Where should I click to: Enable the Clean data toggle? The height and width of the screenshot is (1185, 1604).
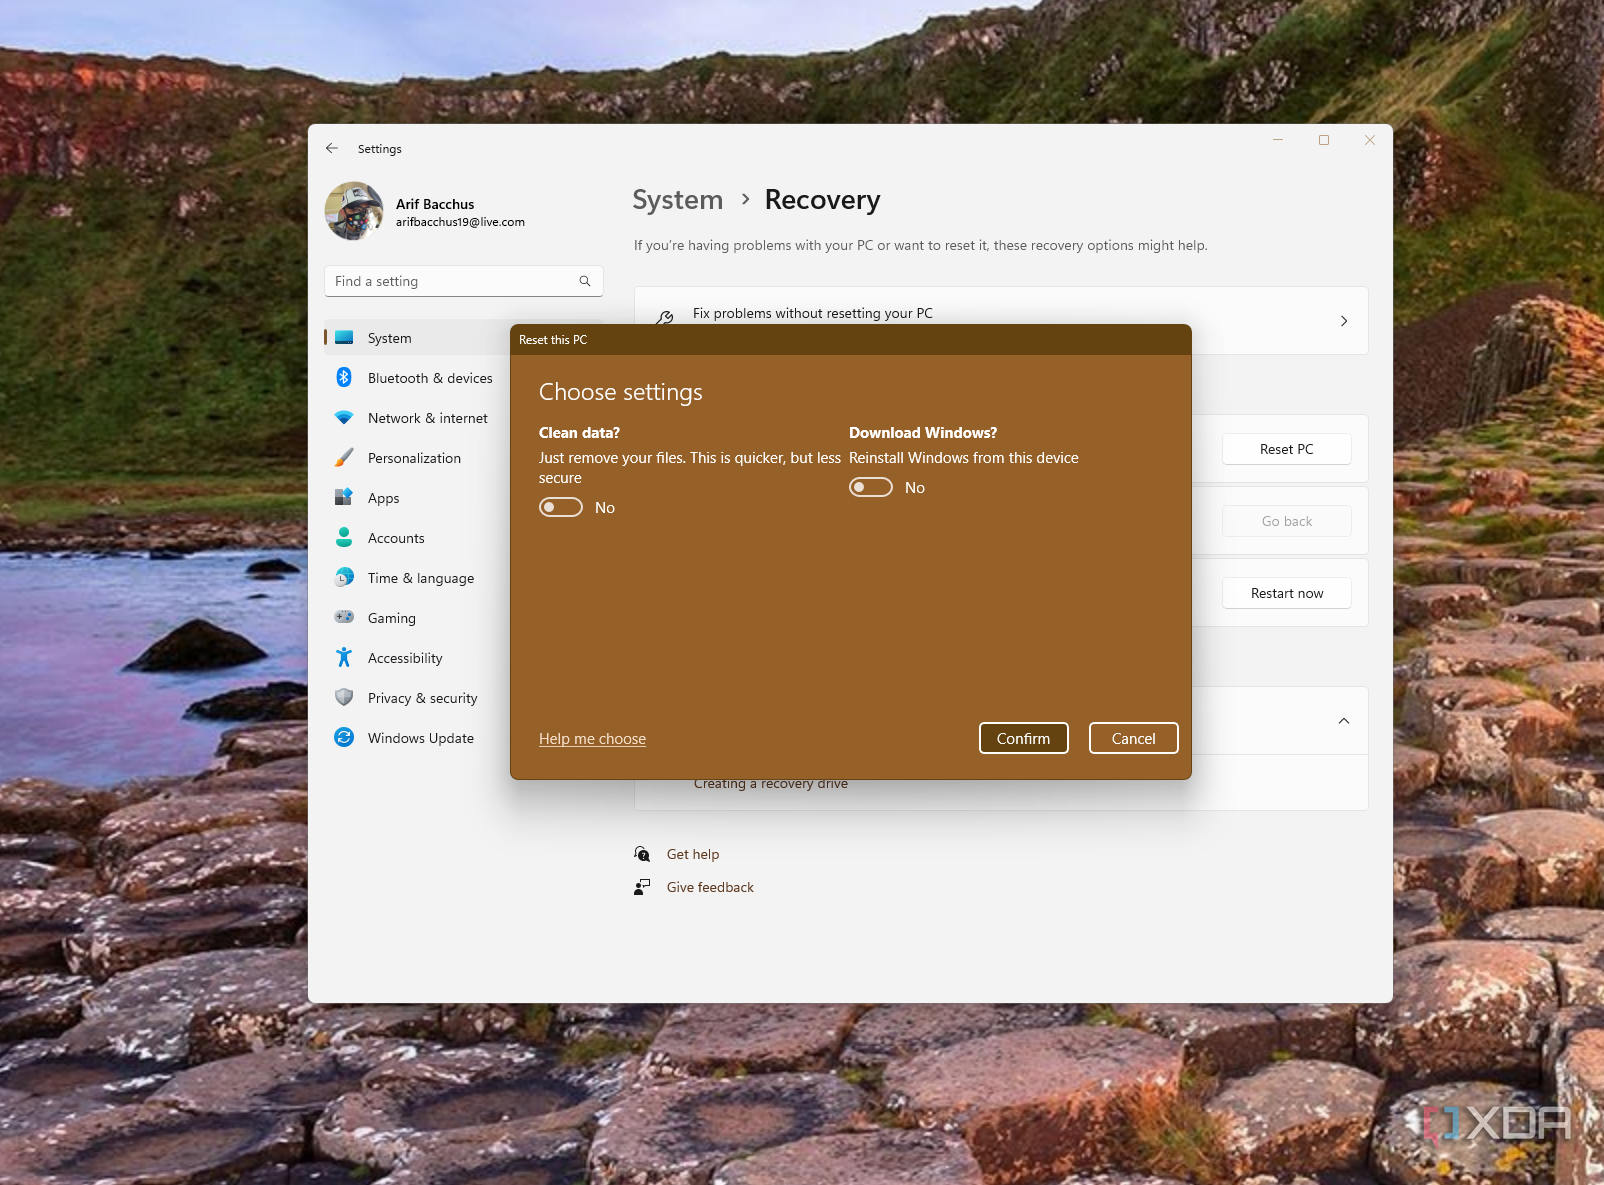tap(560, 507)
